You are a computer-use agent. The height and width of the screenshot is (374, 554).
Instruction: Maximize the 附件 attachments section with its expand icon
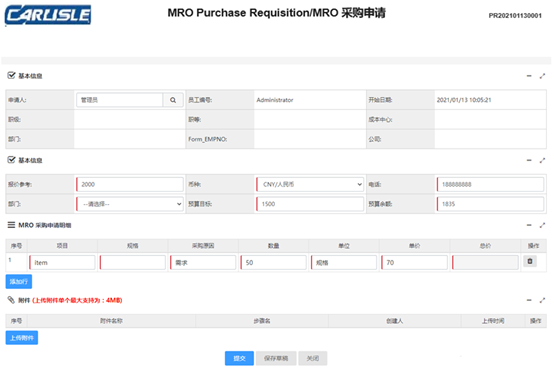[x=542, y=300]
